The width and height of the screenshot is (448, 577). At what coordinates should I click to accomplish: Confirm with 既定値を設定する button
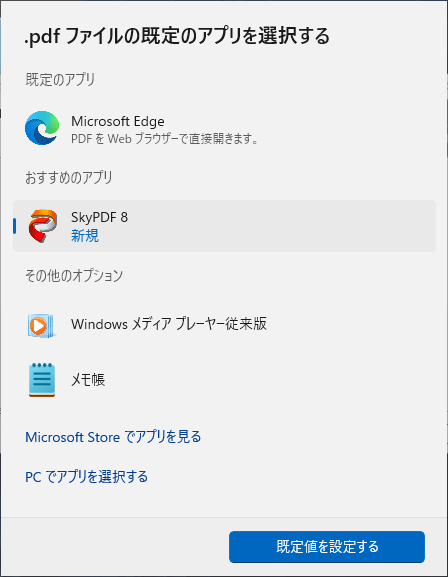[x=327, y=547]
